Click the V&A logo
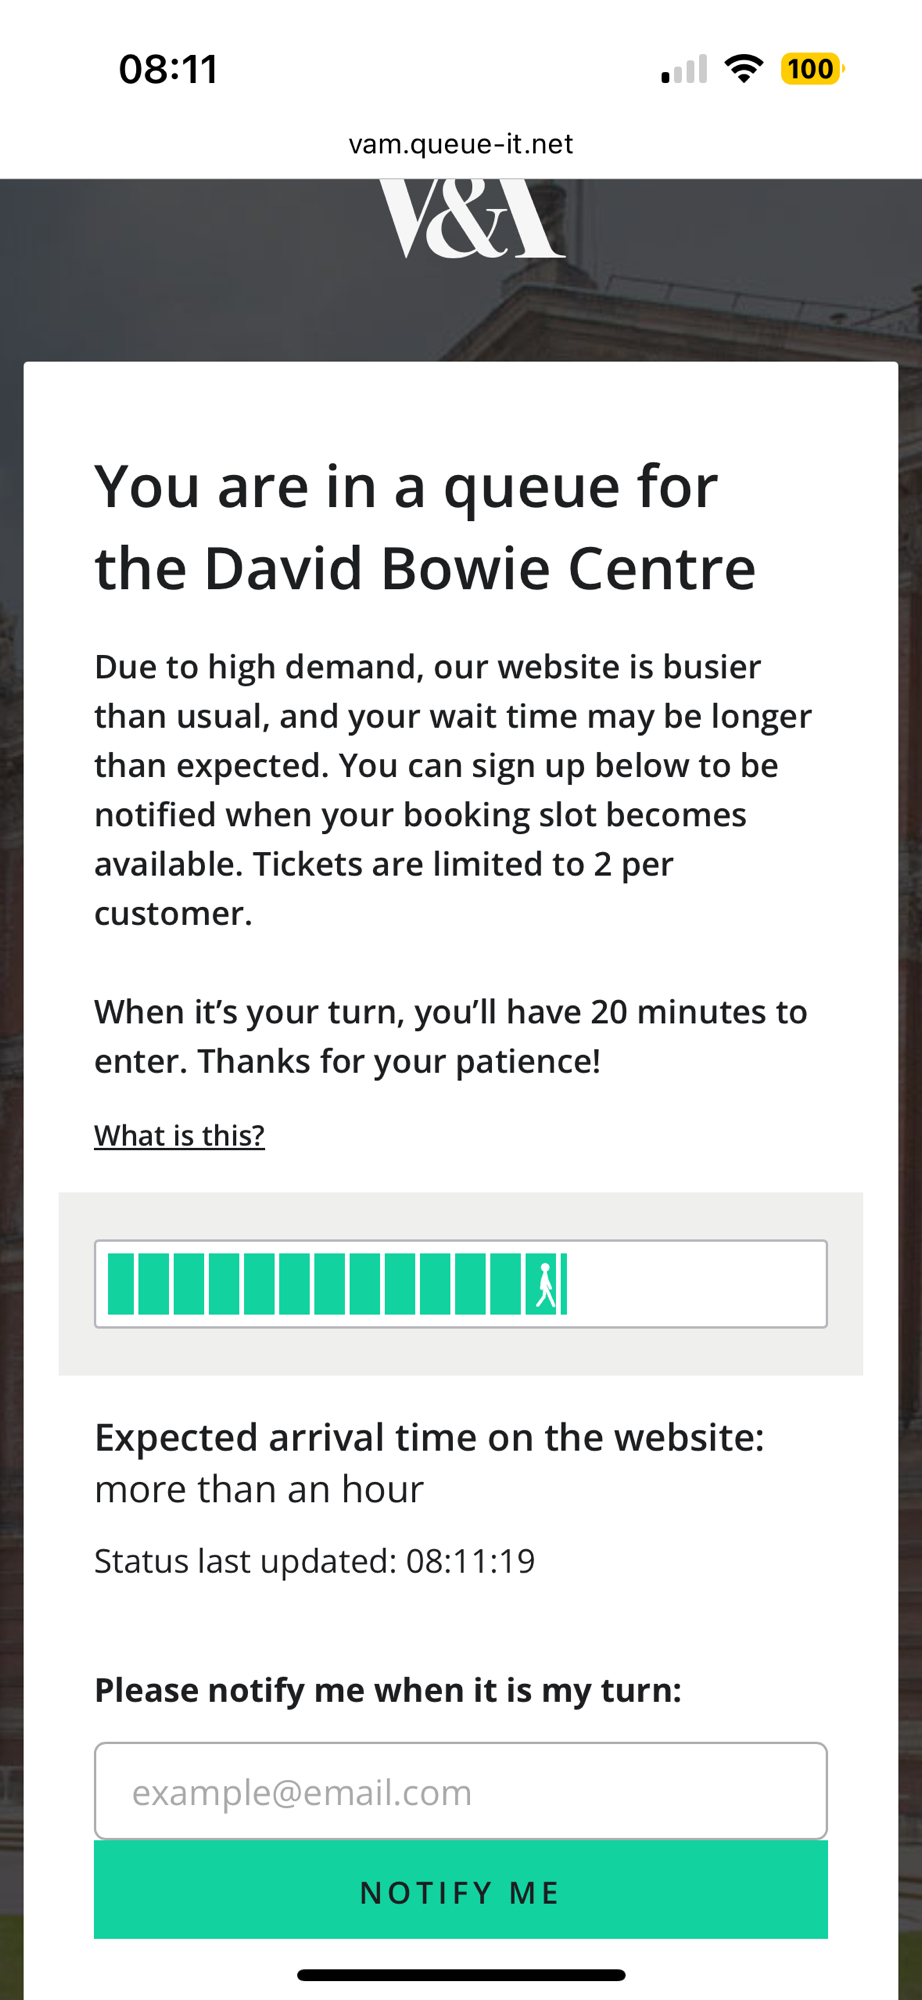The height and width of the screenshot is (2000, 922). [471, 219]
